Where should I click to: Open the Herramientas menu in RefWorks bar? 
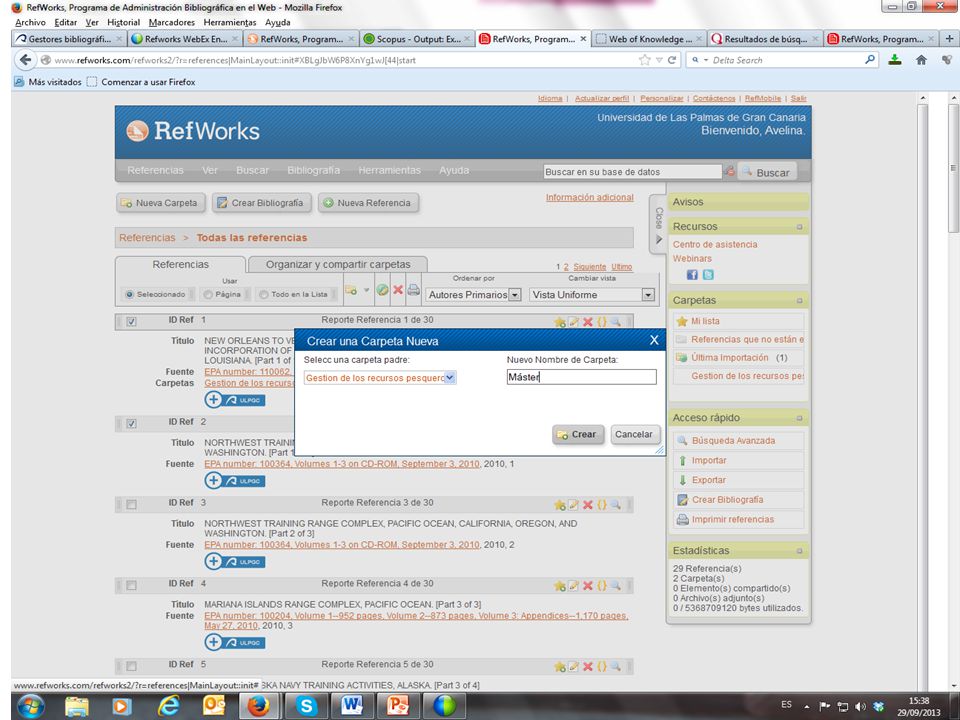(389, 170)
